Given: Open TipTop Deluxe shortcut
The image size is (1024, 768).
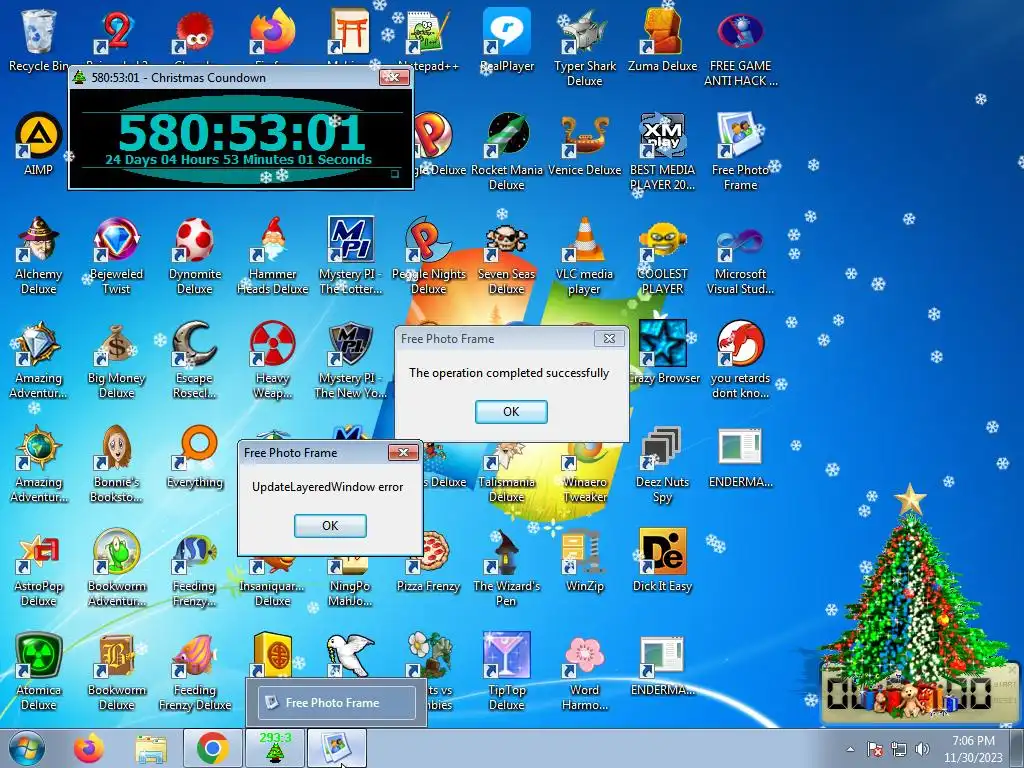Looking at the screenshot, I should [507, 671].
